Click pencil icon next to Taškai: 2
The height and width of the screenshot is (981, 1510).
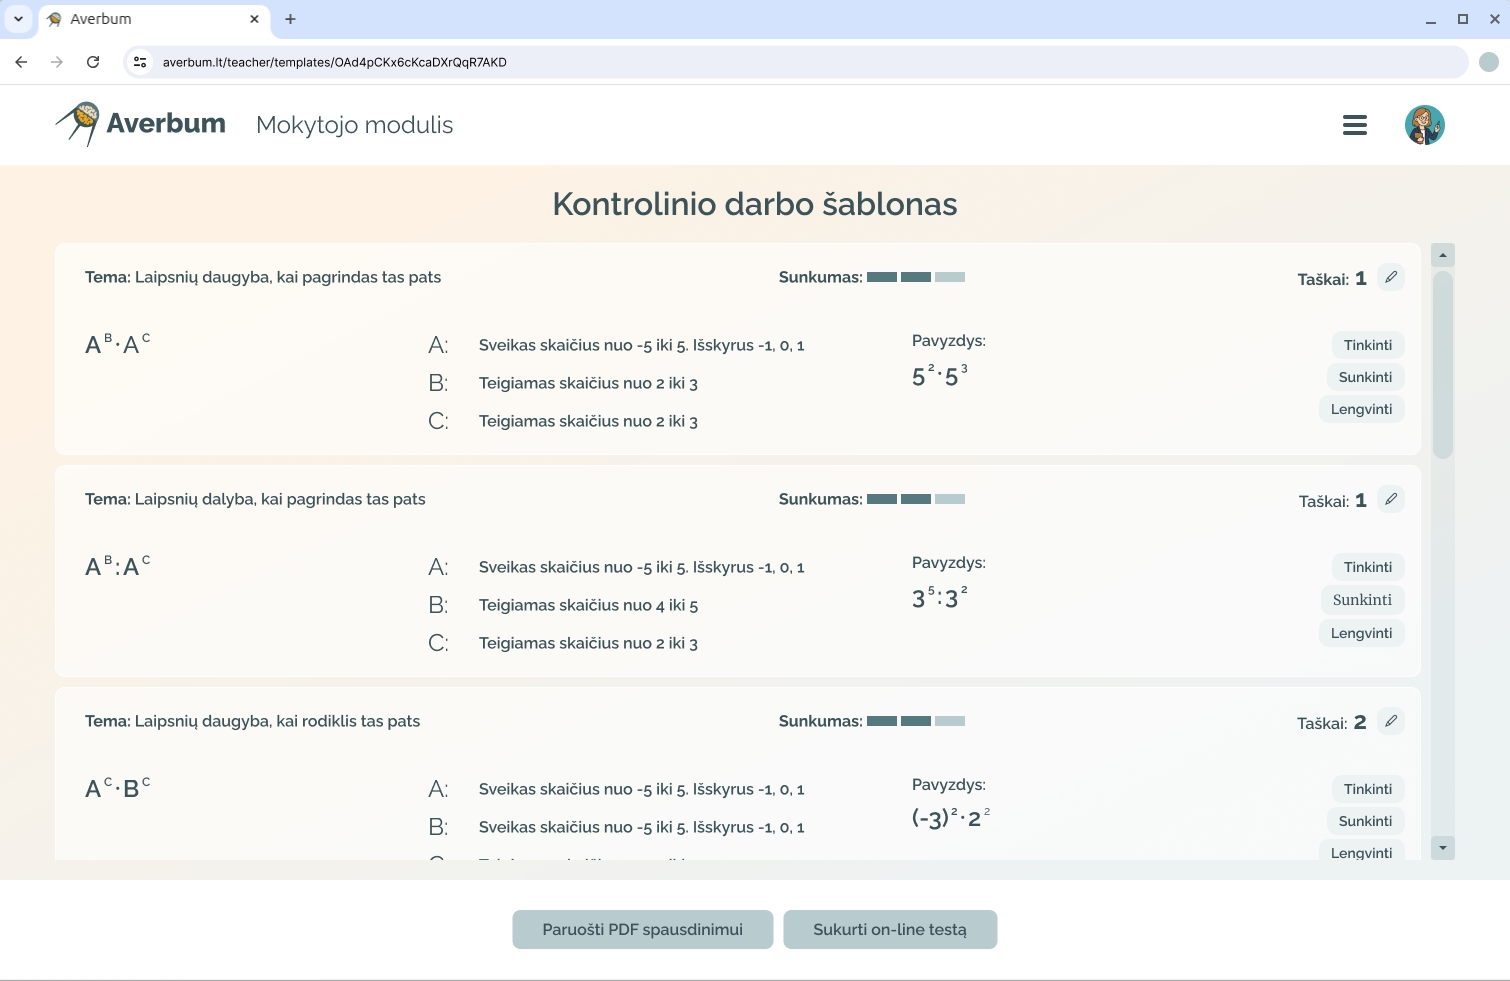(1390, 721)
